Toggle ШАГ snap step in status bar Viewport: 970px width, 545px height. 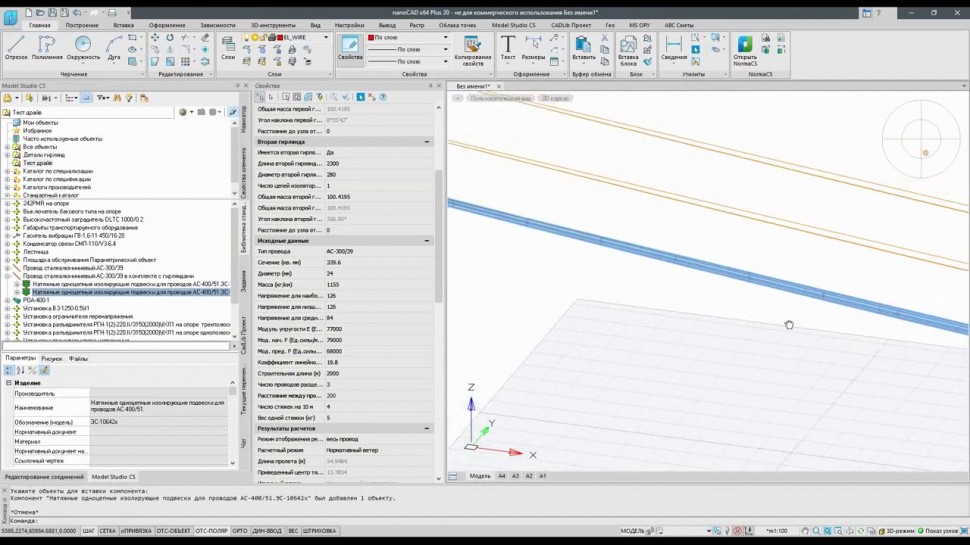pyautogui.click(x=88, y=531)
